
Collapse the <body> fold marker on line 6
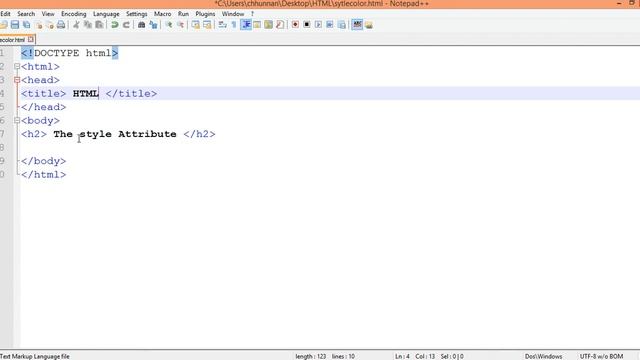[x=17, y=120]
